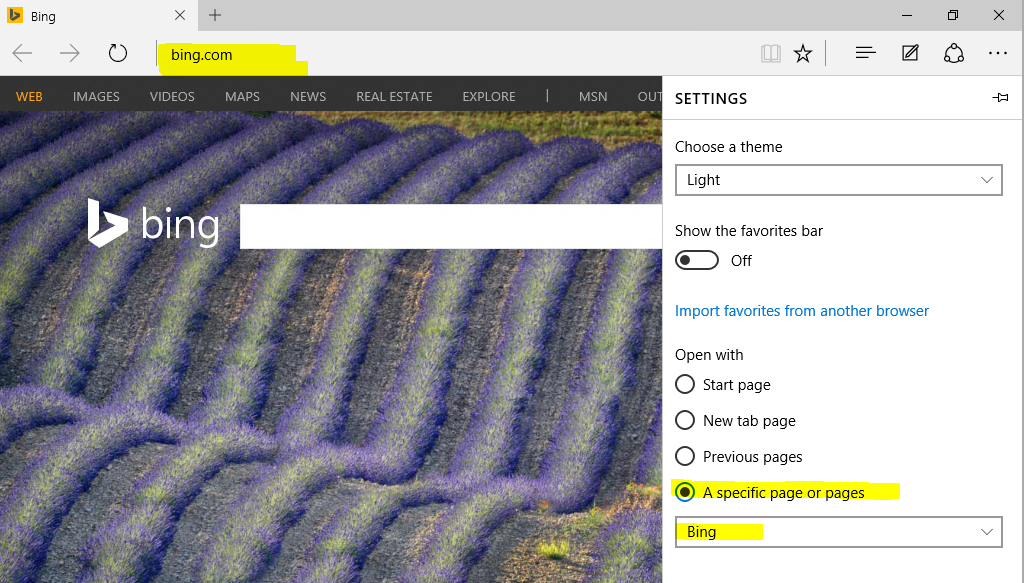Choose Previous pages radio option
Image resolution: width=1024 pixels, height=583 pixels.
[684, 456]
